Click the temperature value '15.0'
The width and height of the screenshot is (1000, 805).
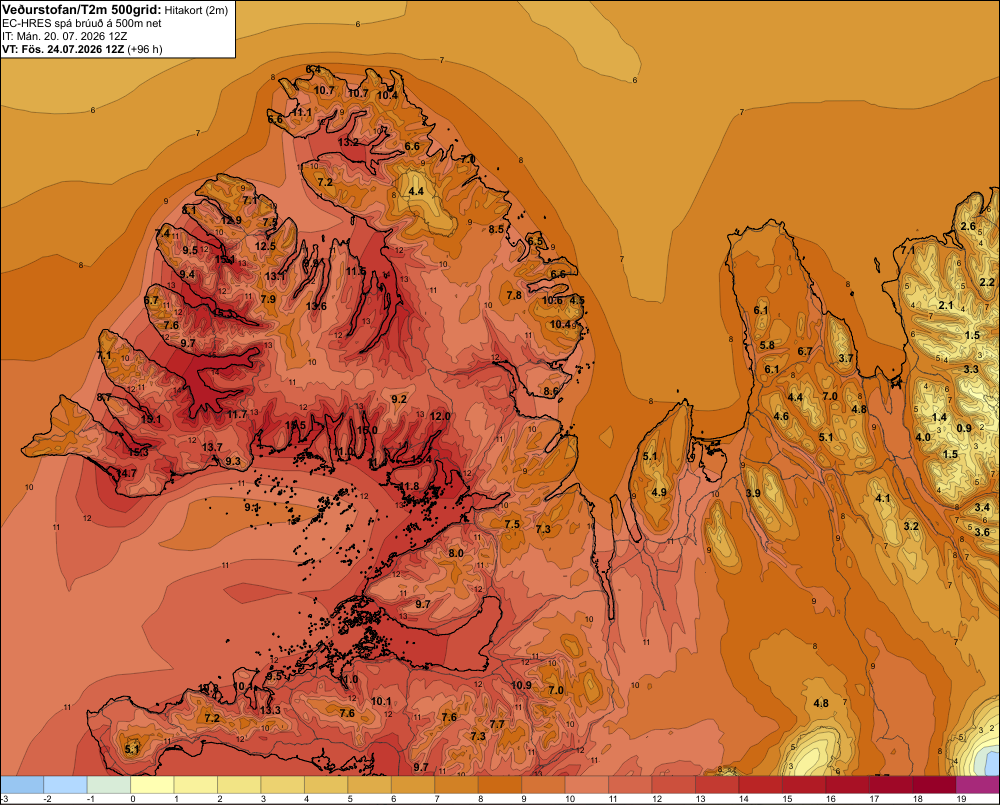(367, 431)
